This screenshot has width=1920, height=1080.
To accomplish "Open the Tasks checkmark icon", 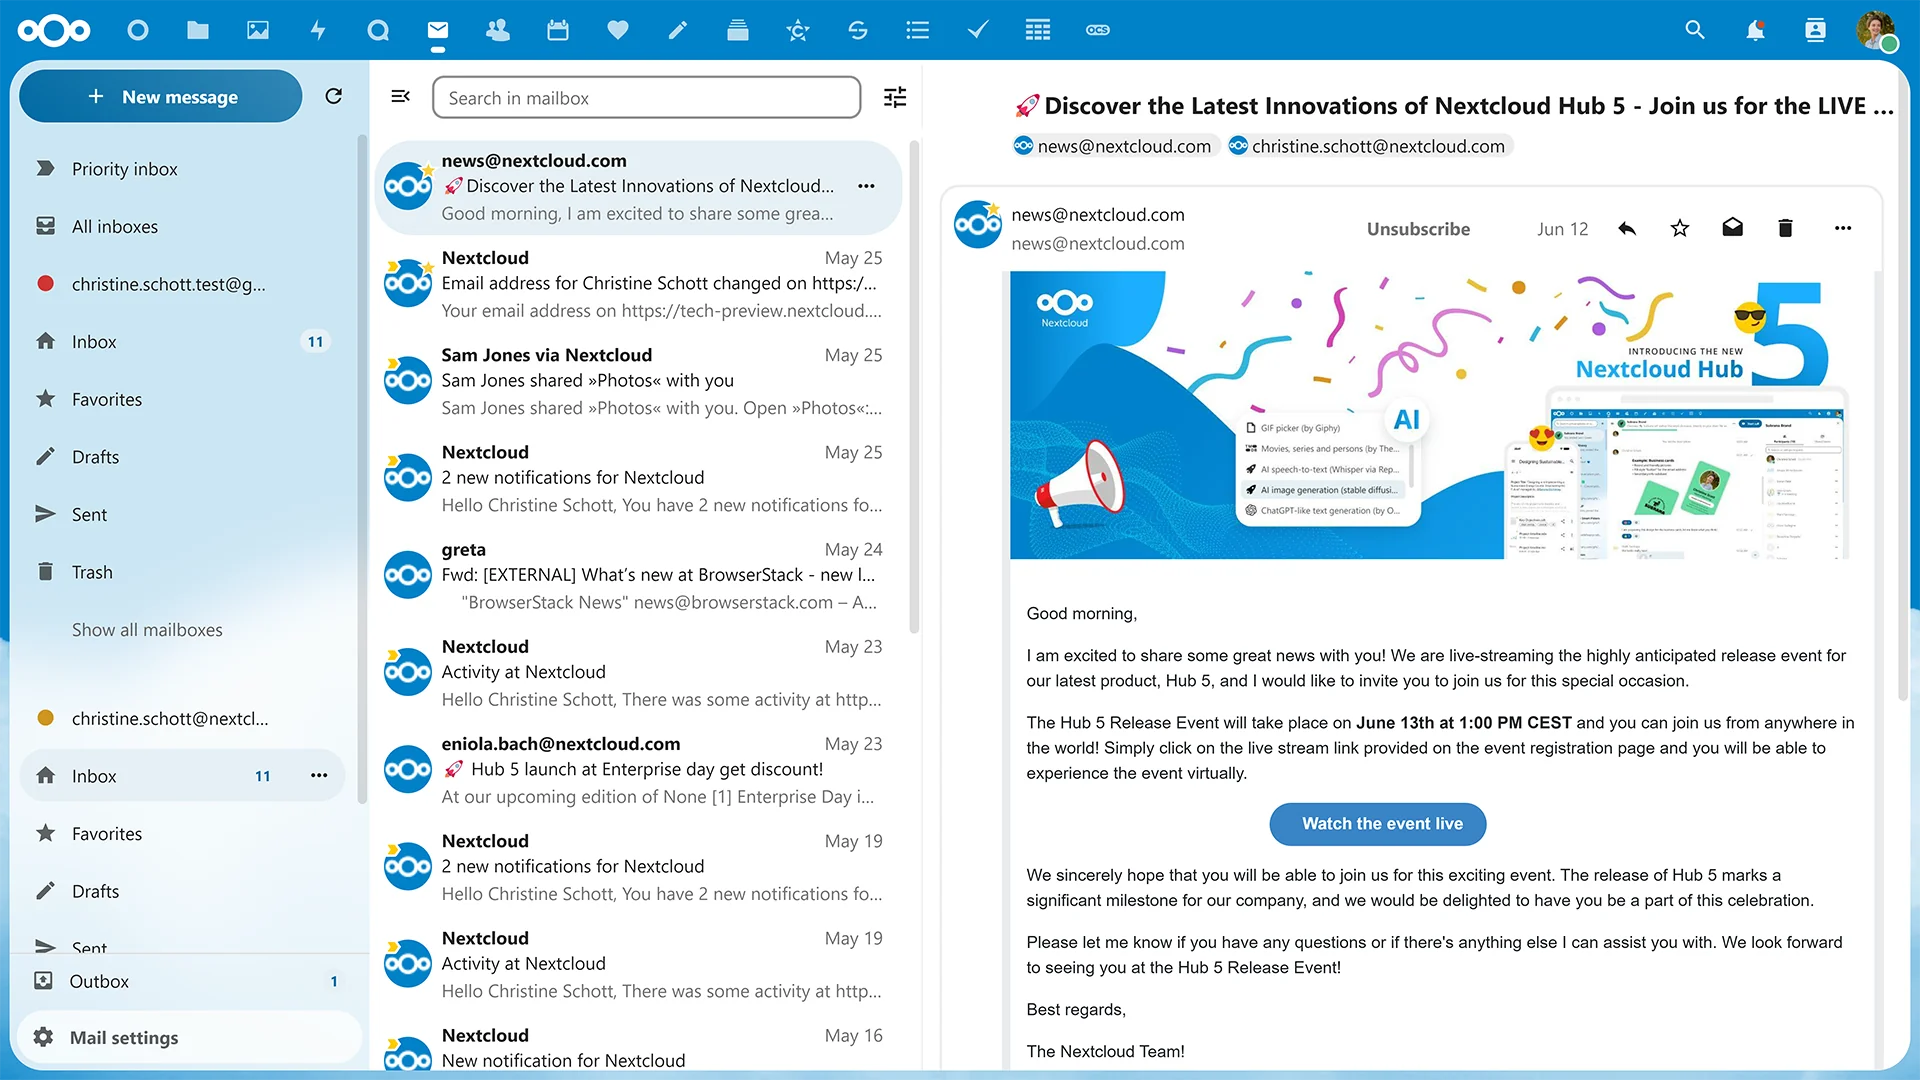I will coord(978,30).
